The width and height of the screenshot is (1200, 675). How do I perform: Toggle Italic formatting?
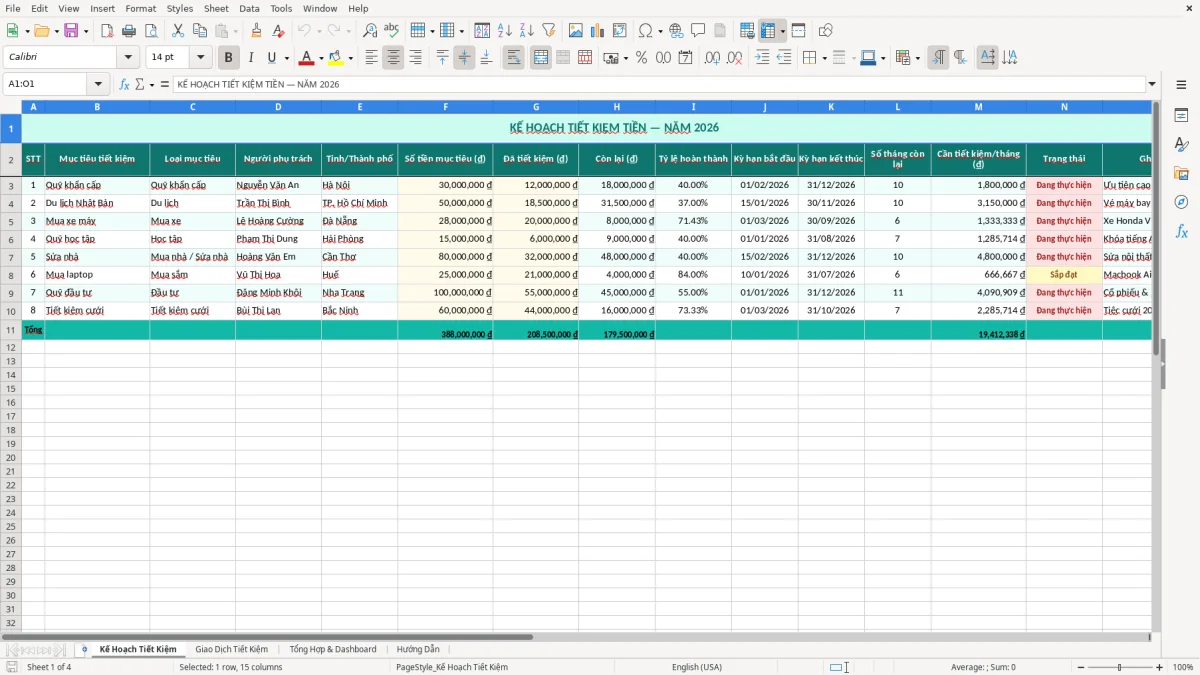pos(250,58)
